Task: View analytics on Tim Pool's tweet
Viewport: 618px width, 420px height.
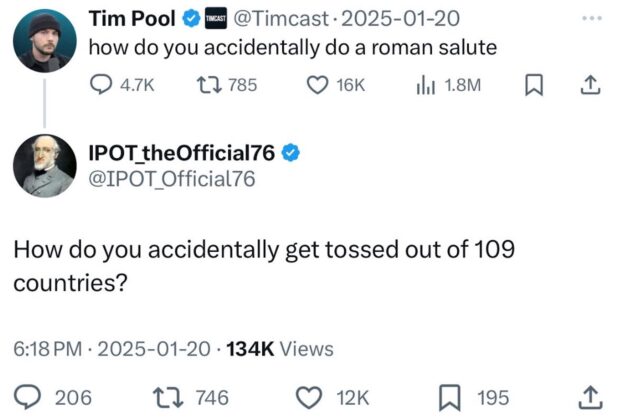Action: pyautogui.click(x=426, y=86)
